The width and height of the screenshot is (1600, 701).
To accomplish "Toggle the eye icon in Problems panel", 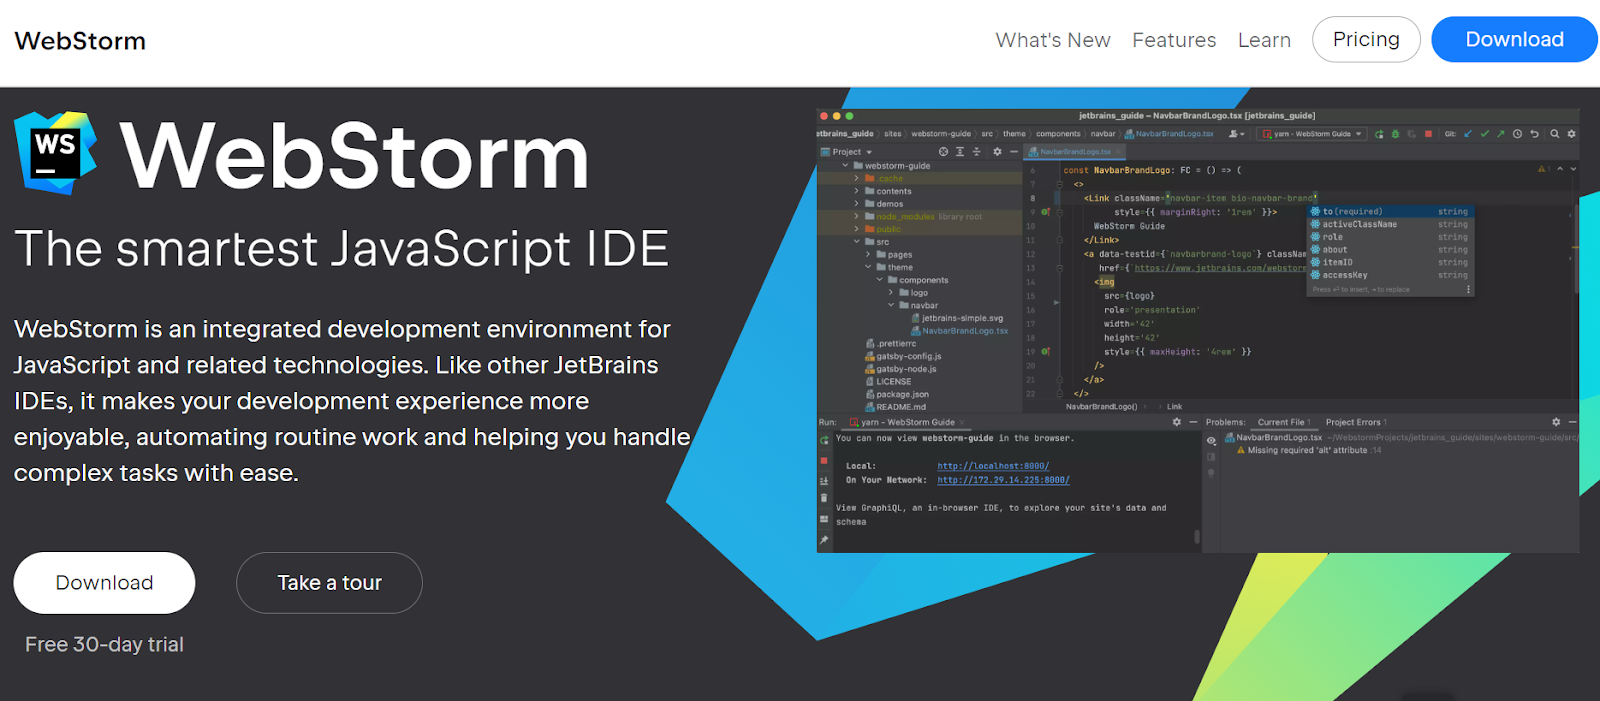I will click(1211, 441).
